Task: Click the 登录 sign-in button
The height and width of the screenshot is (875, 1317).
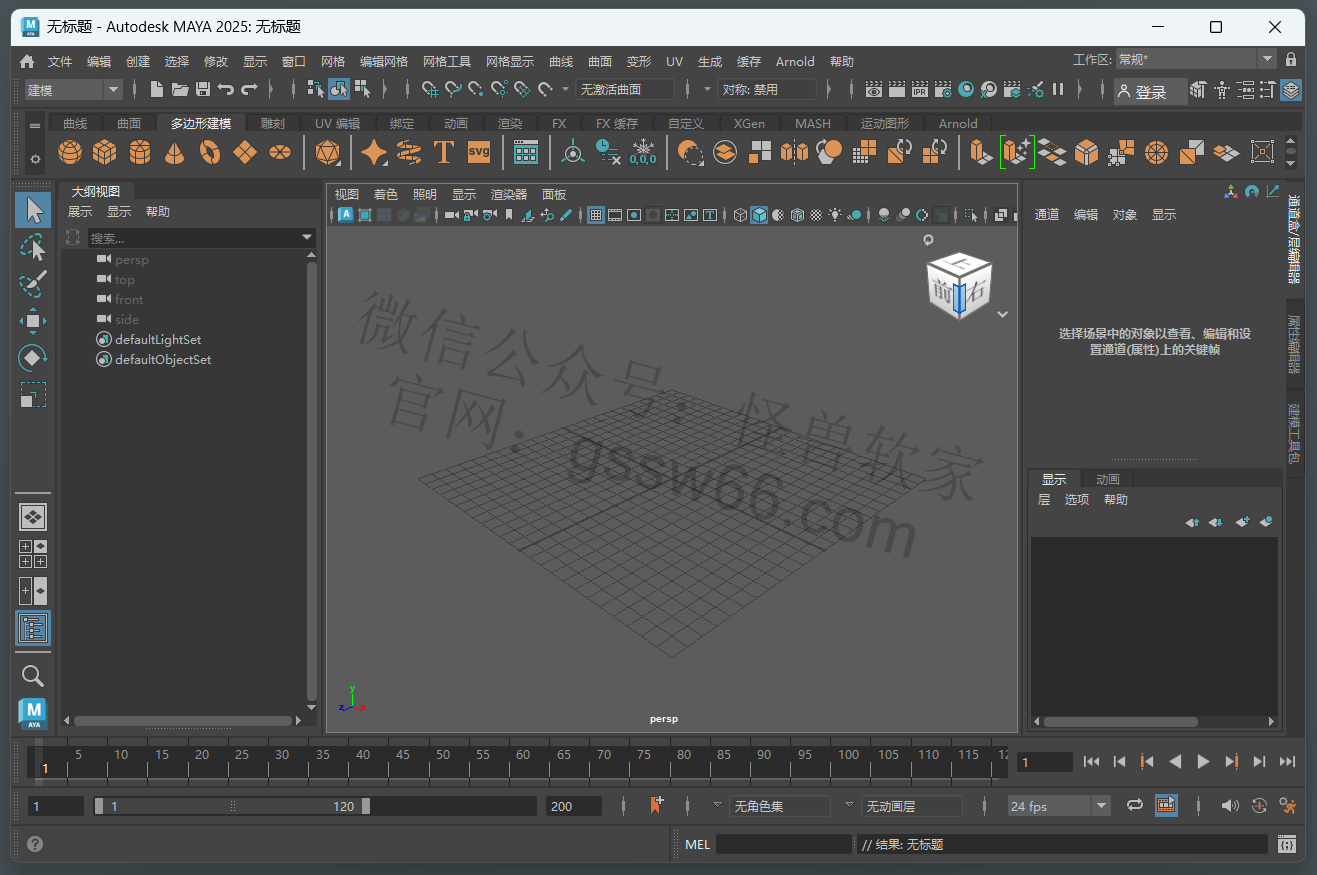Action: 1151,91
